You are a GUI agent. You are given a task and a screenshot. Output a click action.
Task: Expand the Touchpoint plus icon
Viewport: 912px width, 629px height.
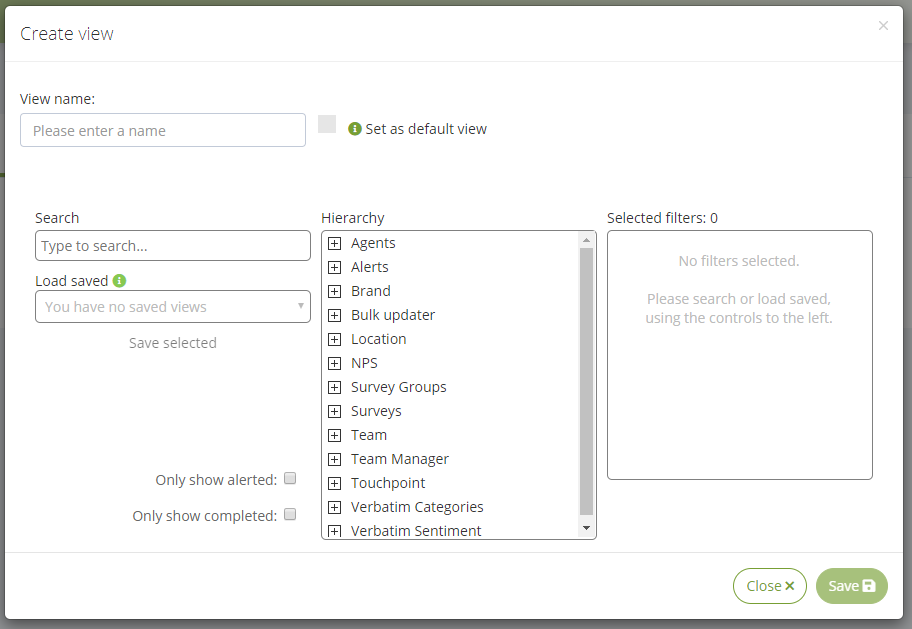coord(334,483)
